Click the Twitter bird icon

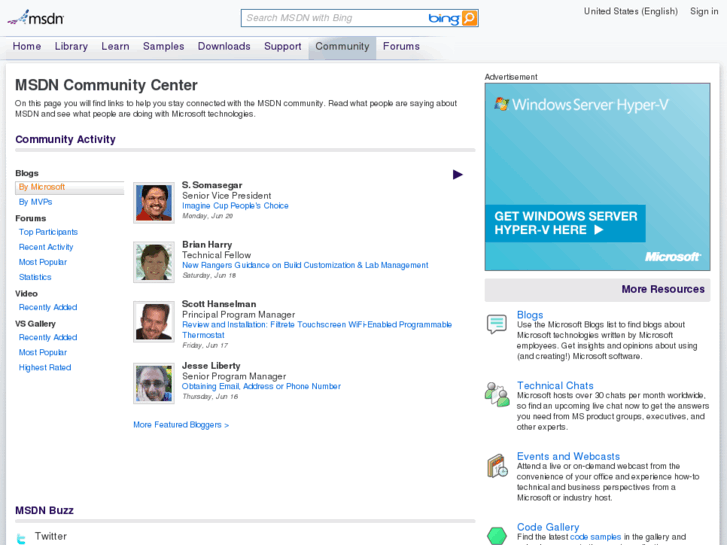tap(21, 539)
